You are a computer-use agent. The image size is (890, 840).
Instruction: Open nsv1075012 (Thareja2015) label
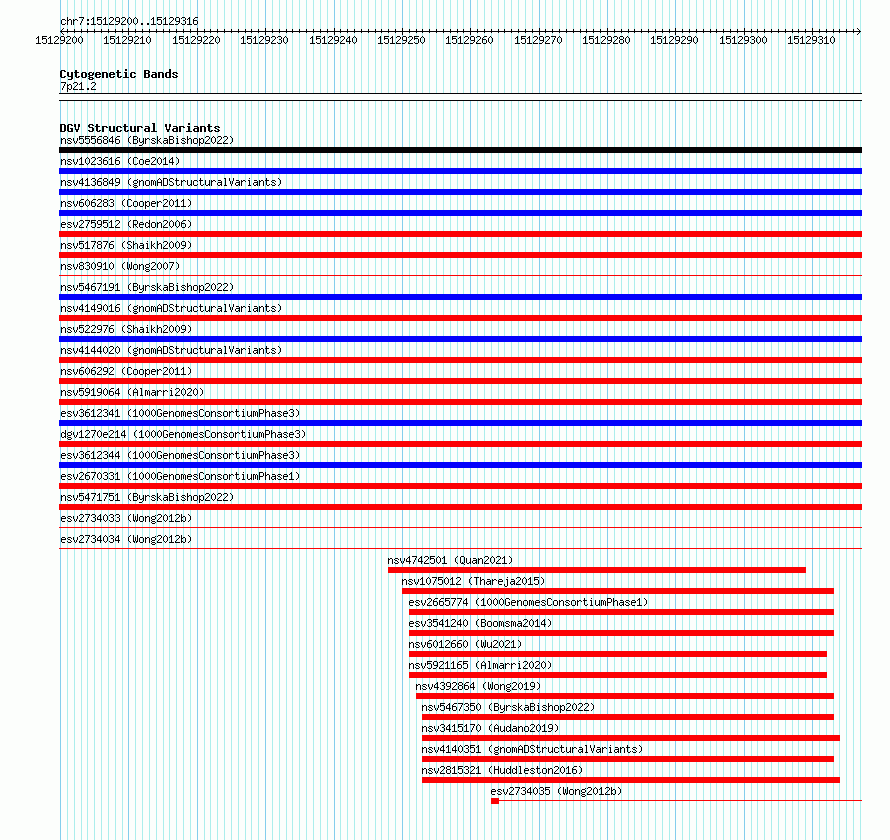(473, 581)
